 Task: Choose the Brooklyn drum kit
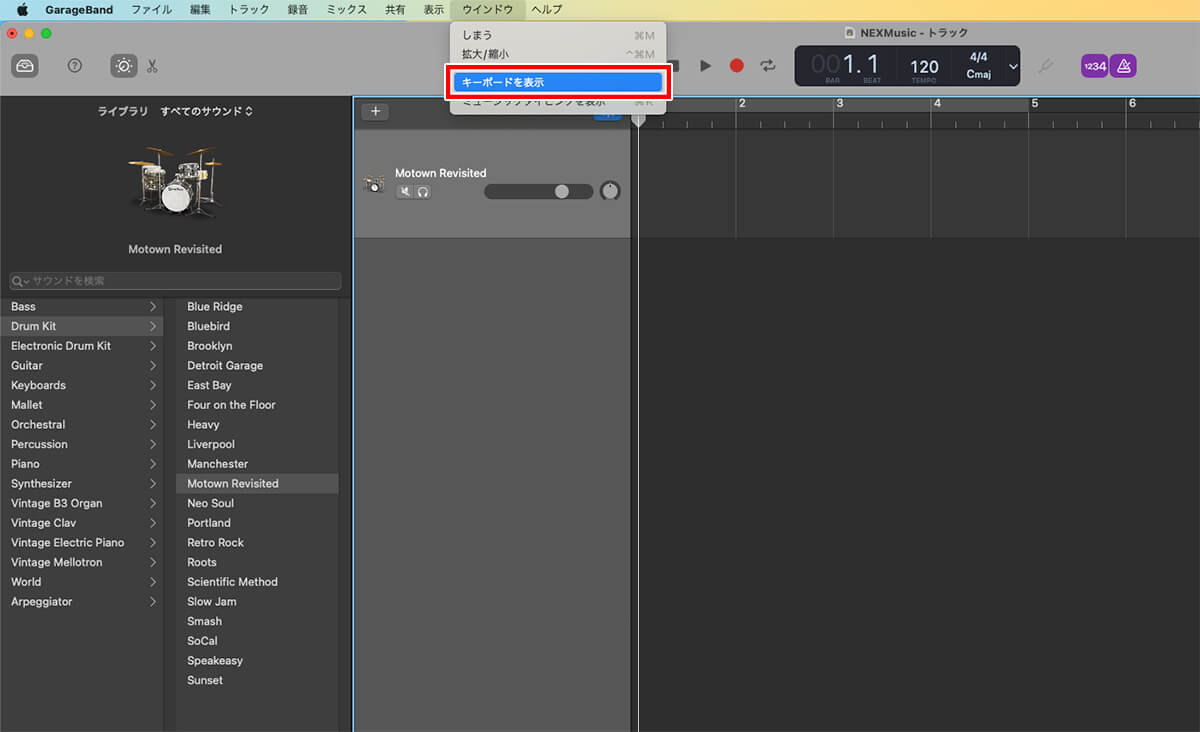258,346
